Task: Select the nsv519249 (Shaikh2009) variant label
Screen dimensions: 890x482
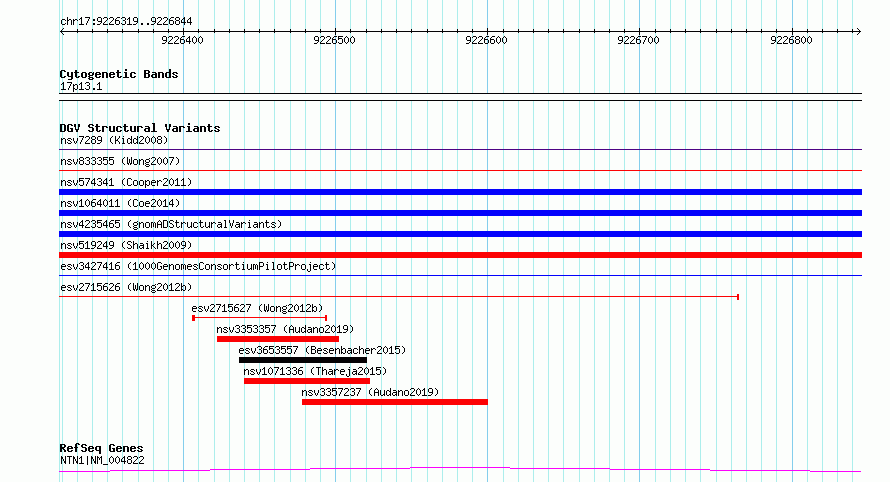Action: 126,245
